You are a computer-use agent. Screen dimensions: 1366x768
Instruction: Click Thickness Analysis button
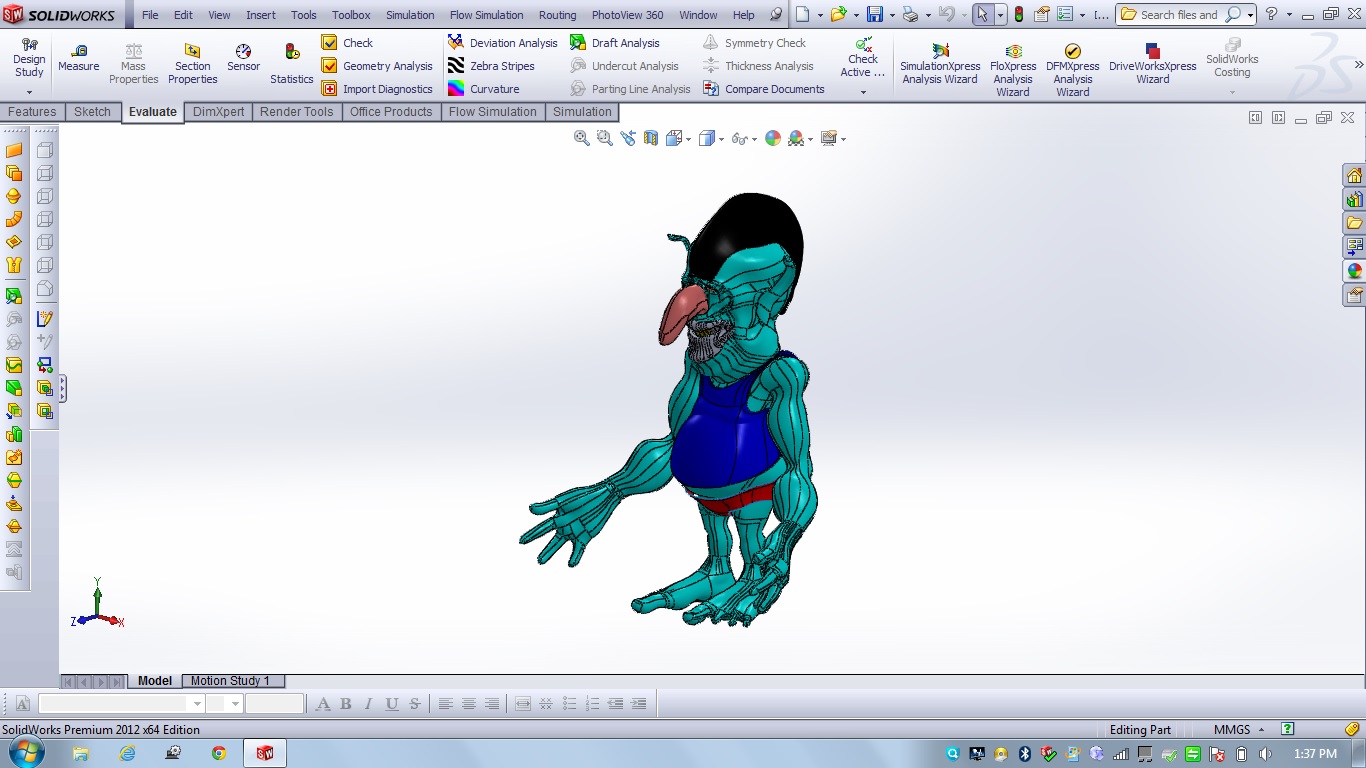[758, 66]
